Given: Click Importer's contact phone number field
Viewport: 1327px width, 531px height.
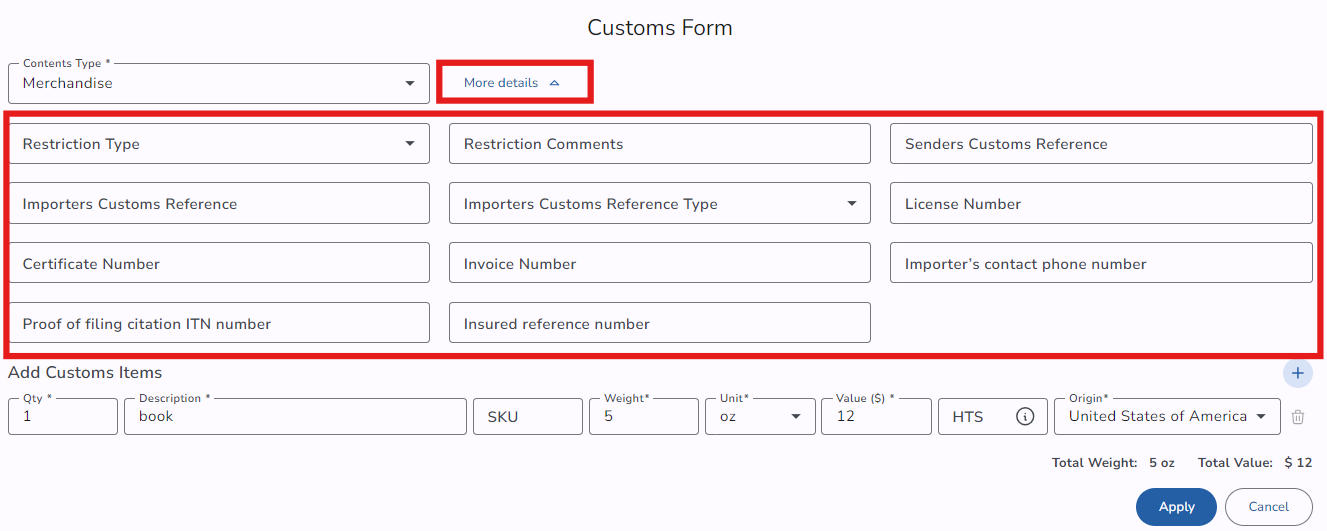Looking at the screenshot, I should coord(1100,264).
